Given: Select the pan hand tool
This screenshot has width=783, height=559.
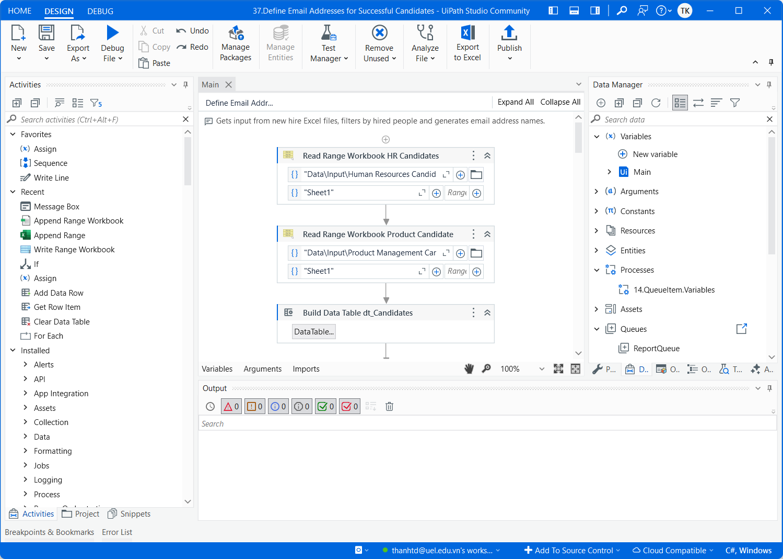Looking at the screenshot, I should pos(469,369).
